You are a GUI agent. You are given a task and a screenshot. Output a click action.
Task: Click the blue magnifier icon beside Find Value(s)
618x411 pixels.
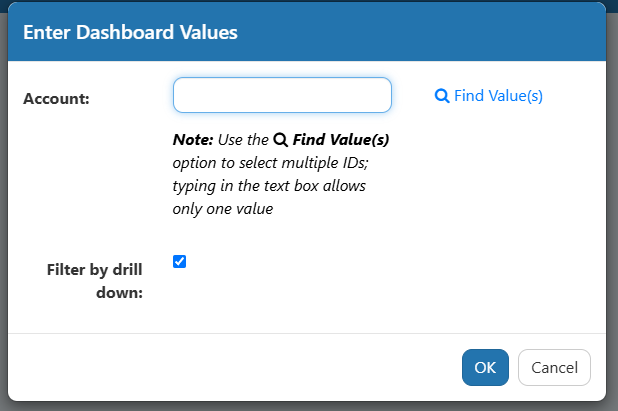(442, 96)
